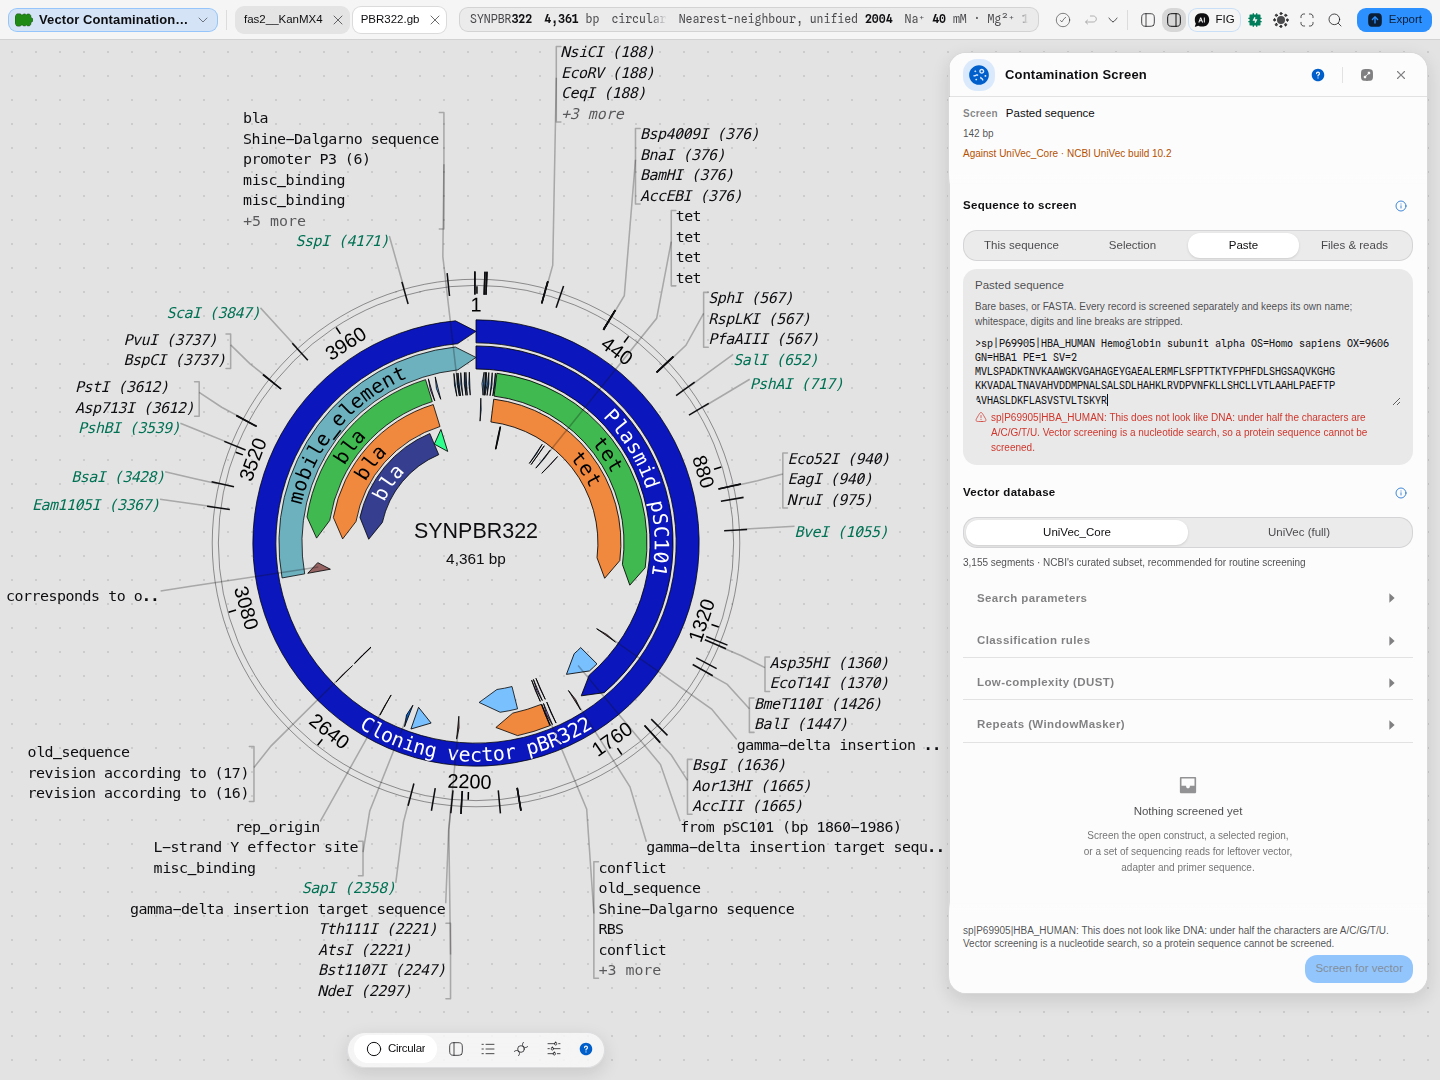1440x1080 pixels.
Task: Open Contamination Screen help icon
Action: (x=1318, y=75)
